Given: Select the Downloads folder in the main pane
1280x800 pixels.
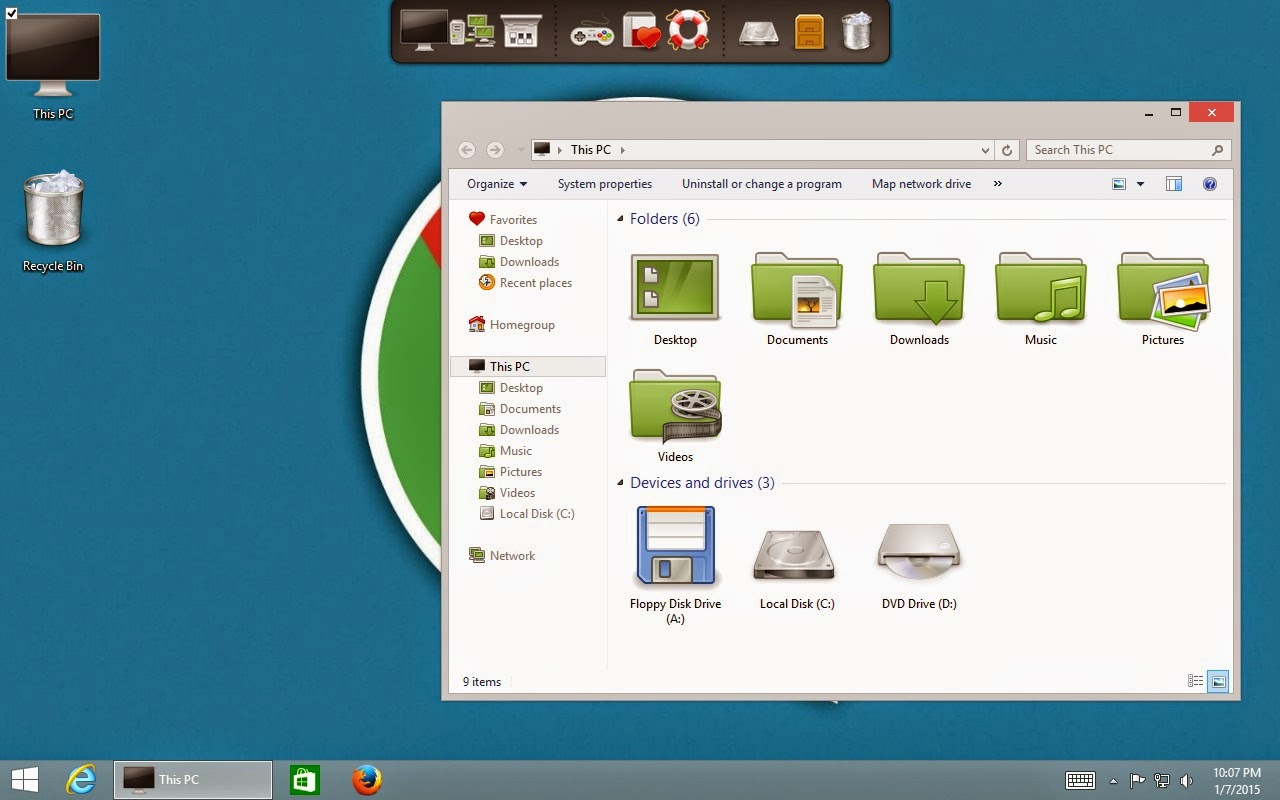Looking at the screenshot, I should [919, 288].
